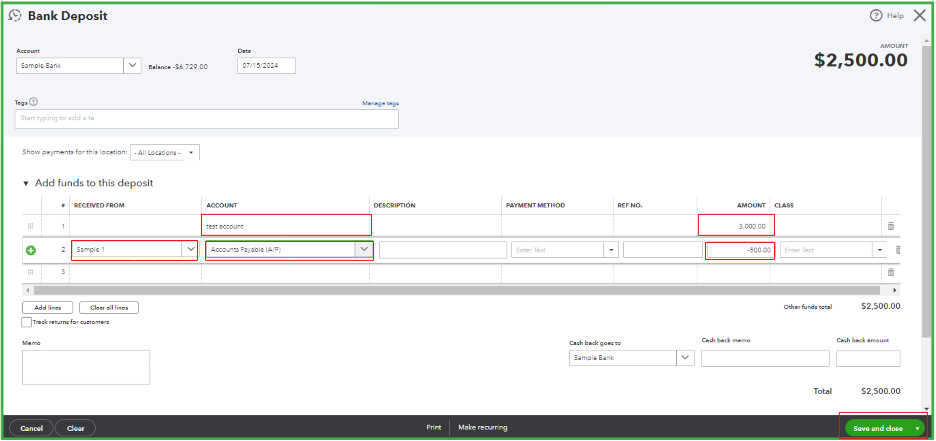Click the ACCOUNT column header
936x441 pixels.
click(222, 205)
